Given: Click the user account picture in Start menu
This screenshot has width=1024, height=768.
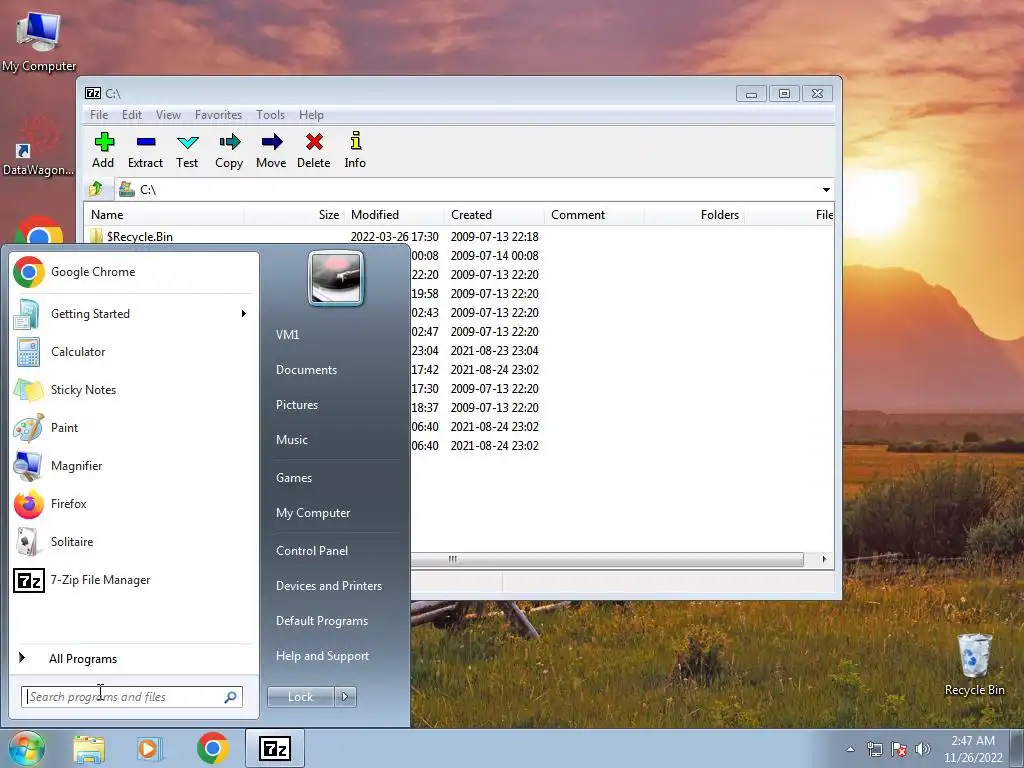Looking at the screenshot, I should (x=336, y=278).
